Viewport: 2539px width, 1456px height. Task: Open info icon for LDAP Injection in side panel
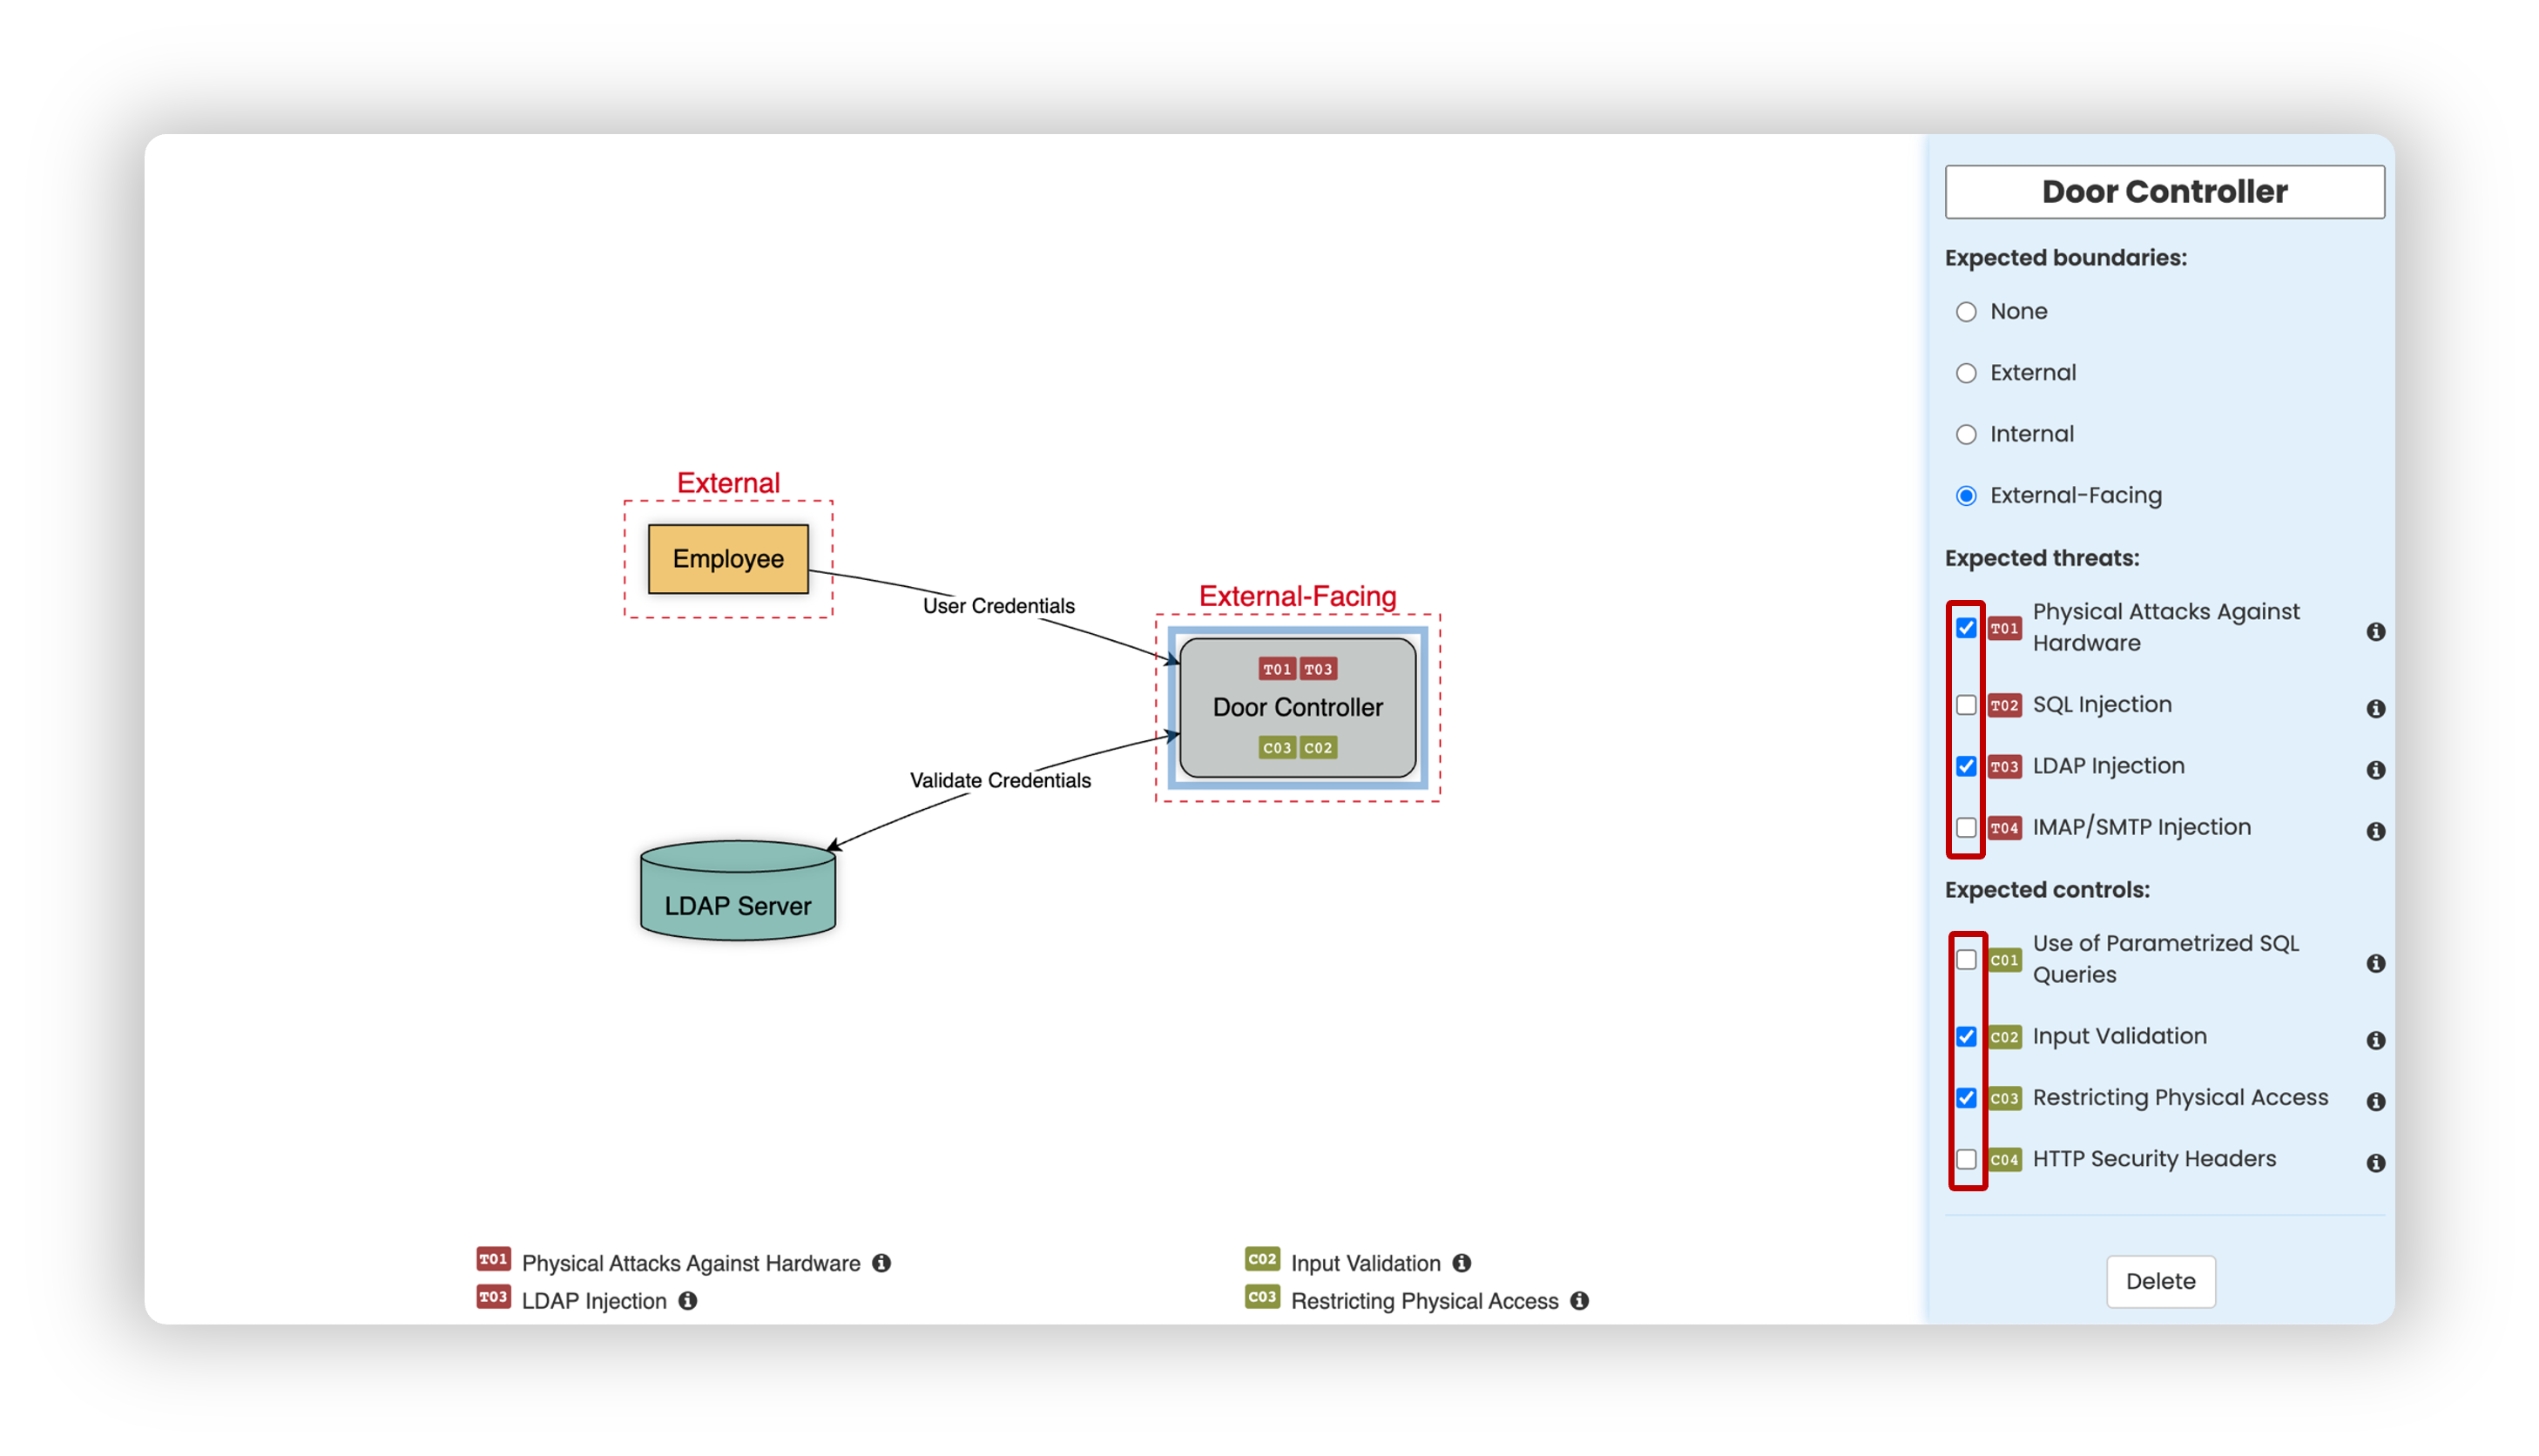[2375, 770]
